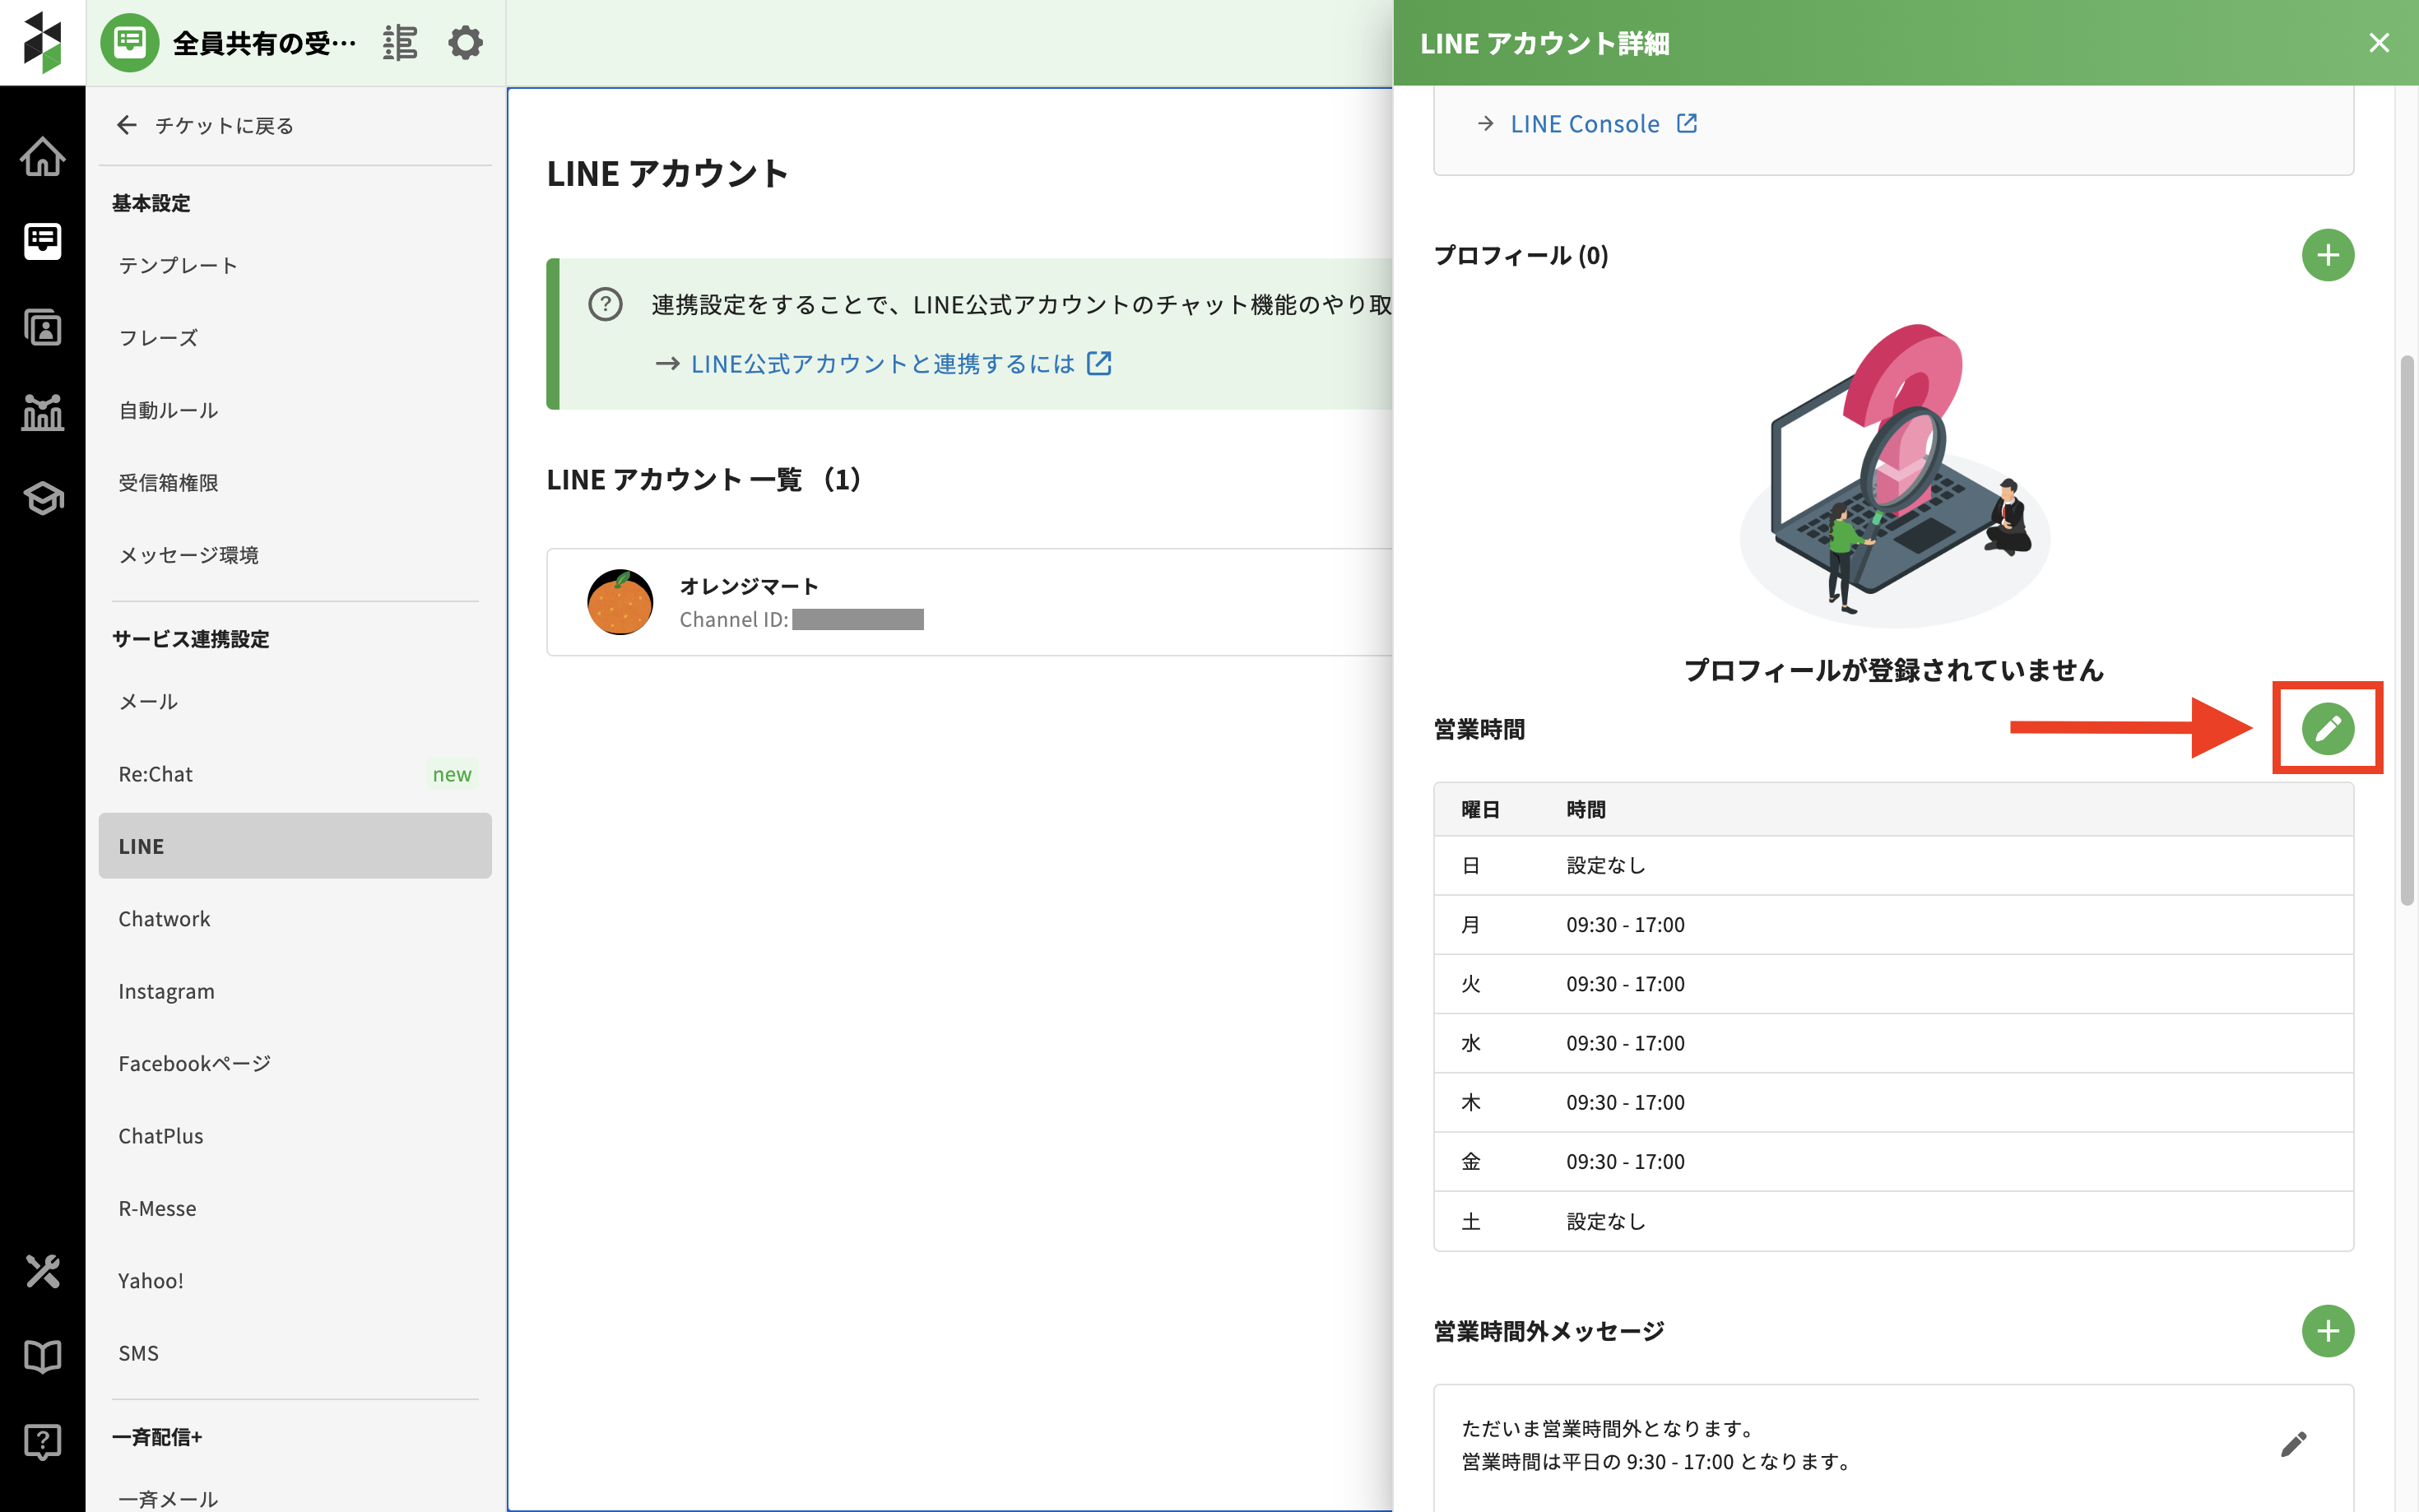Screen dimensions: 2419x1512
Task: Click the 土 row 設定なし
Action: tap(1893, 1221)
